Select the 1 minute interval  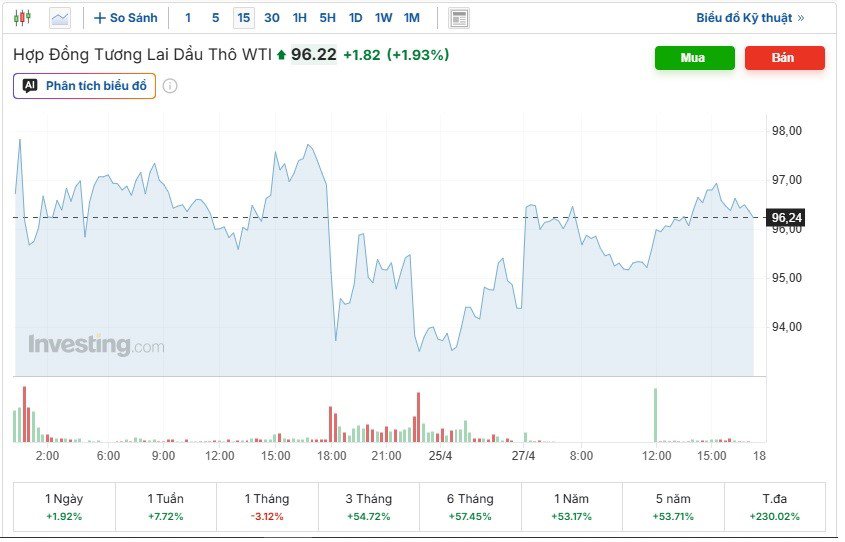(188, 18)
